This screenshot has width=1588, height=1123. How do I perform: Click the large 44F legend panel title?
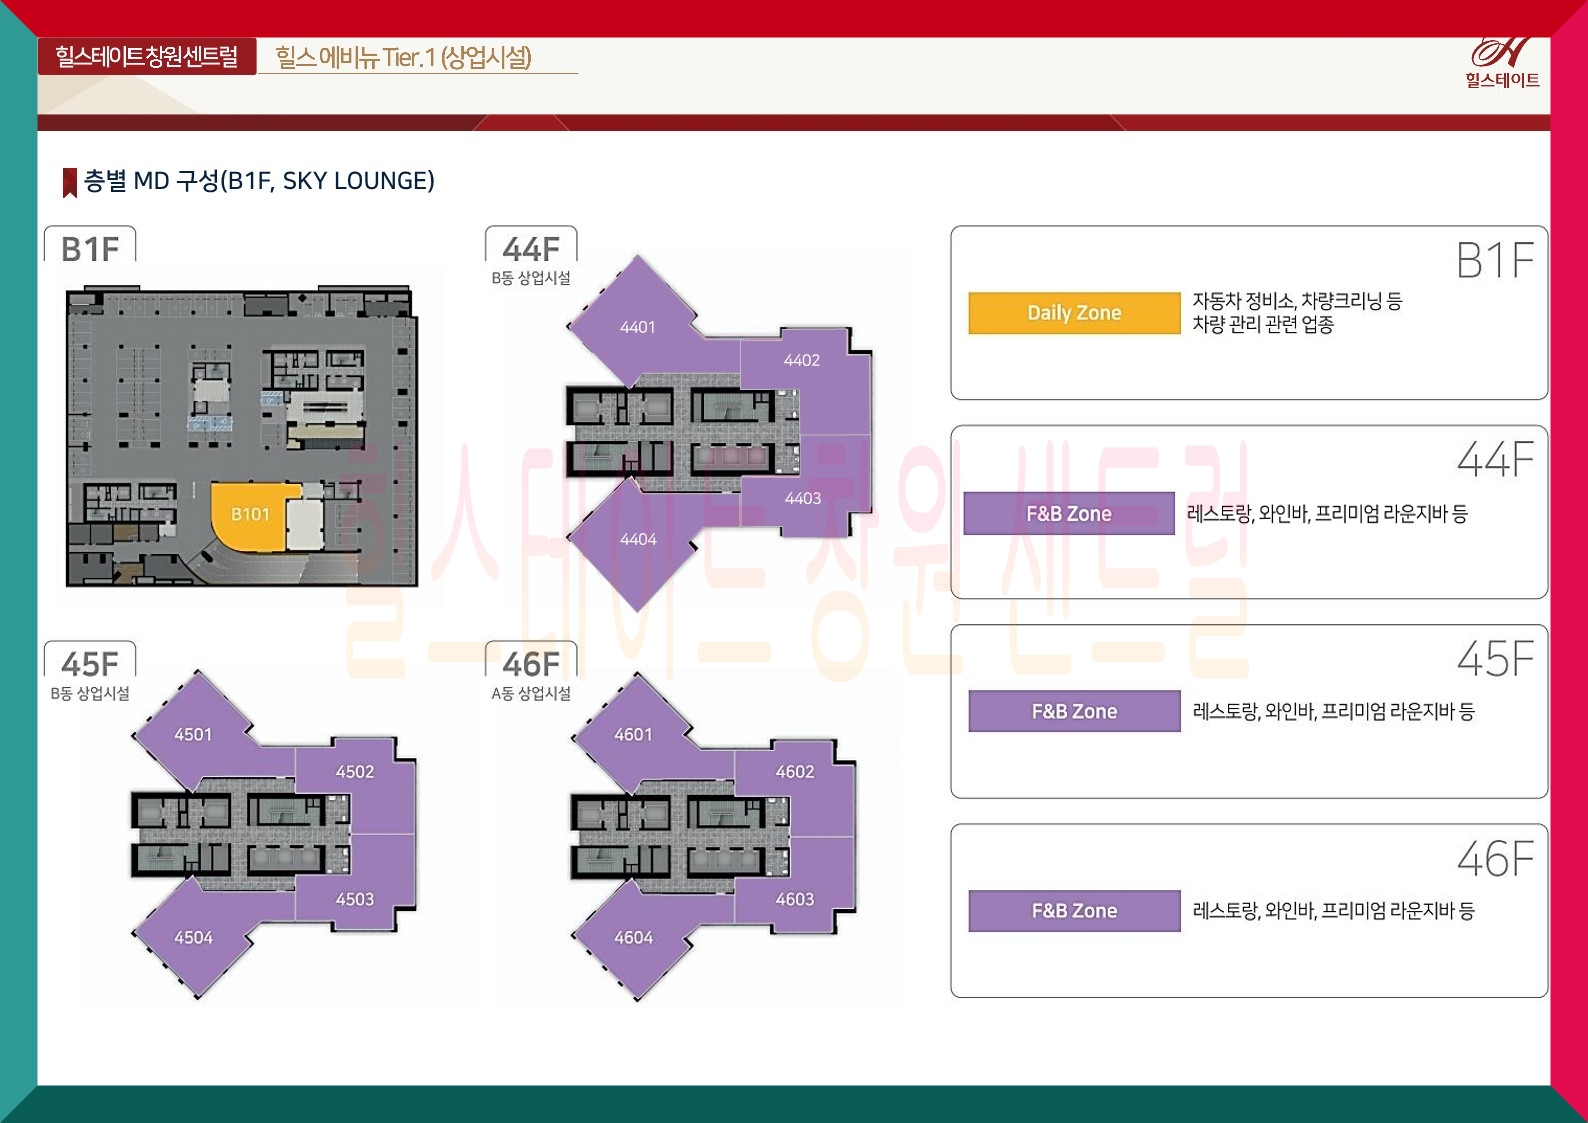[x=1495, y=460]
